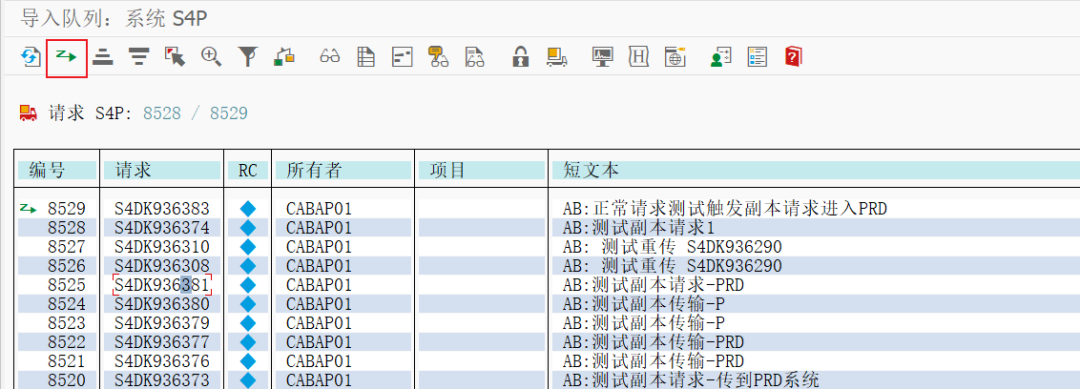This screenshot has height=389, width=1080.
Task: Click short text AB:测试副本请求1
Action: (x=638, y=228)
